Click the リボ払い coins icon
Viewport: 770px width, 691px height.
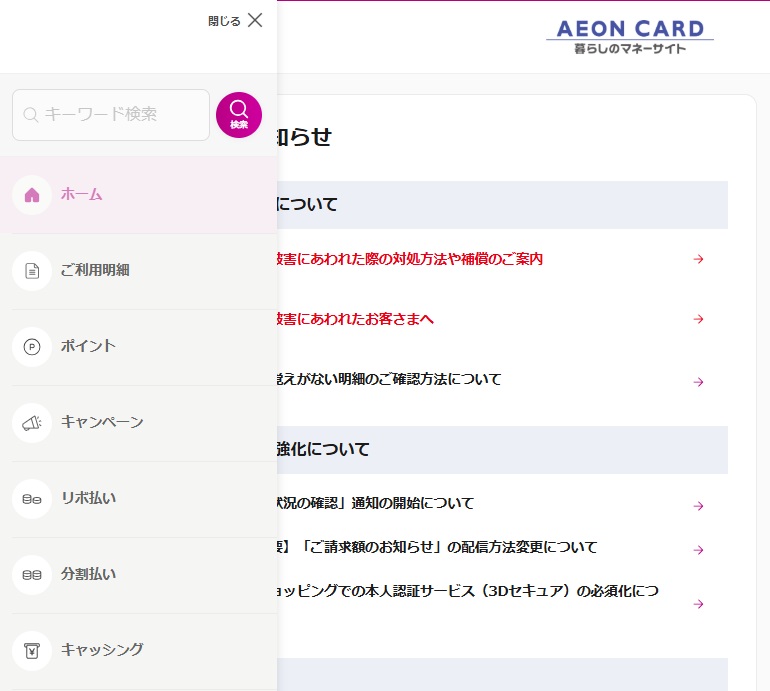pyautogui.click(x=32, y=499)
